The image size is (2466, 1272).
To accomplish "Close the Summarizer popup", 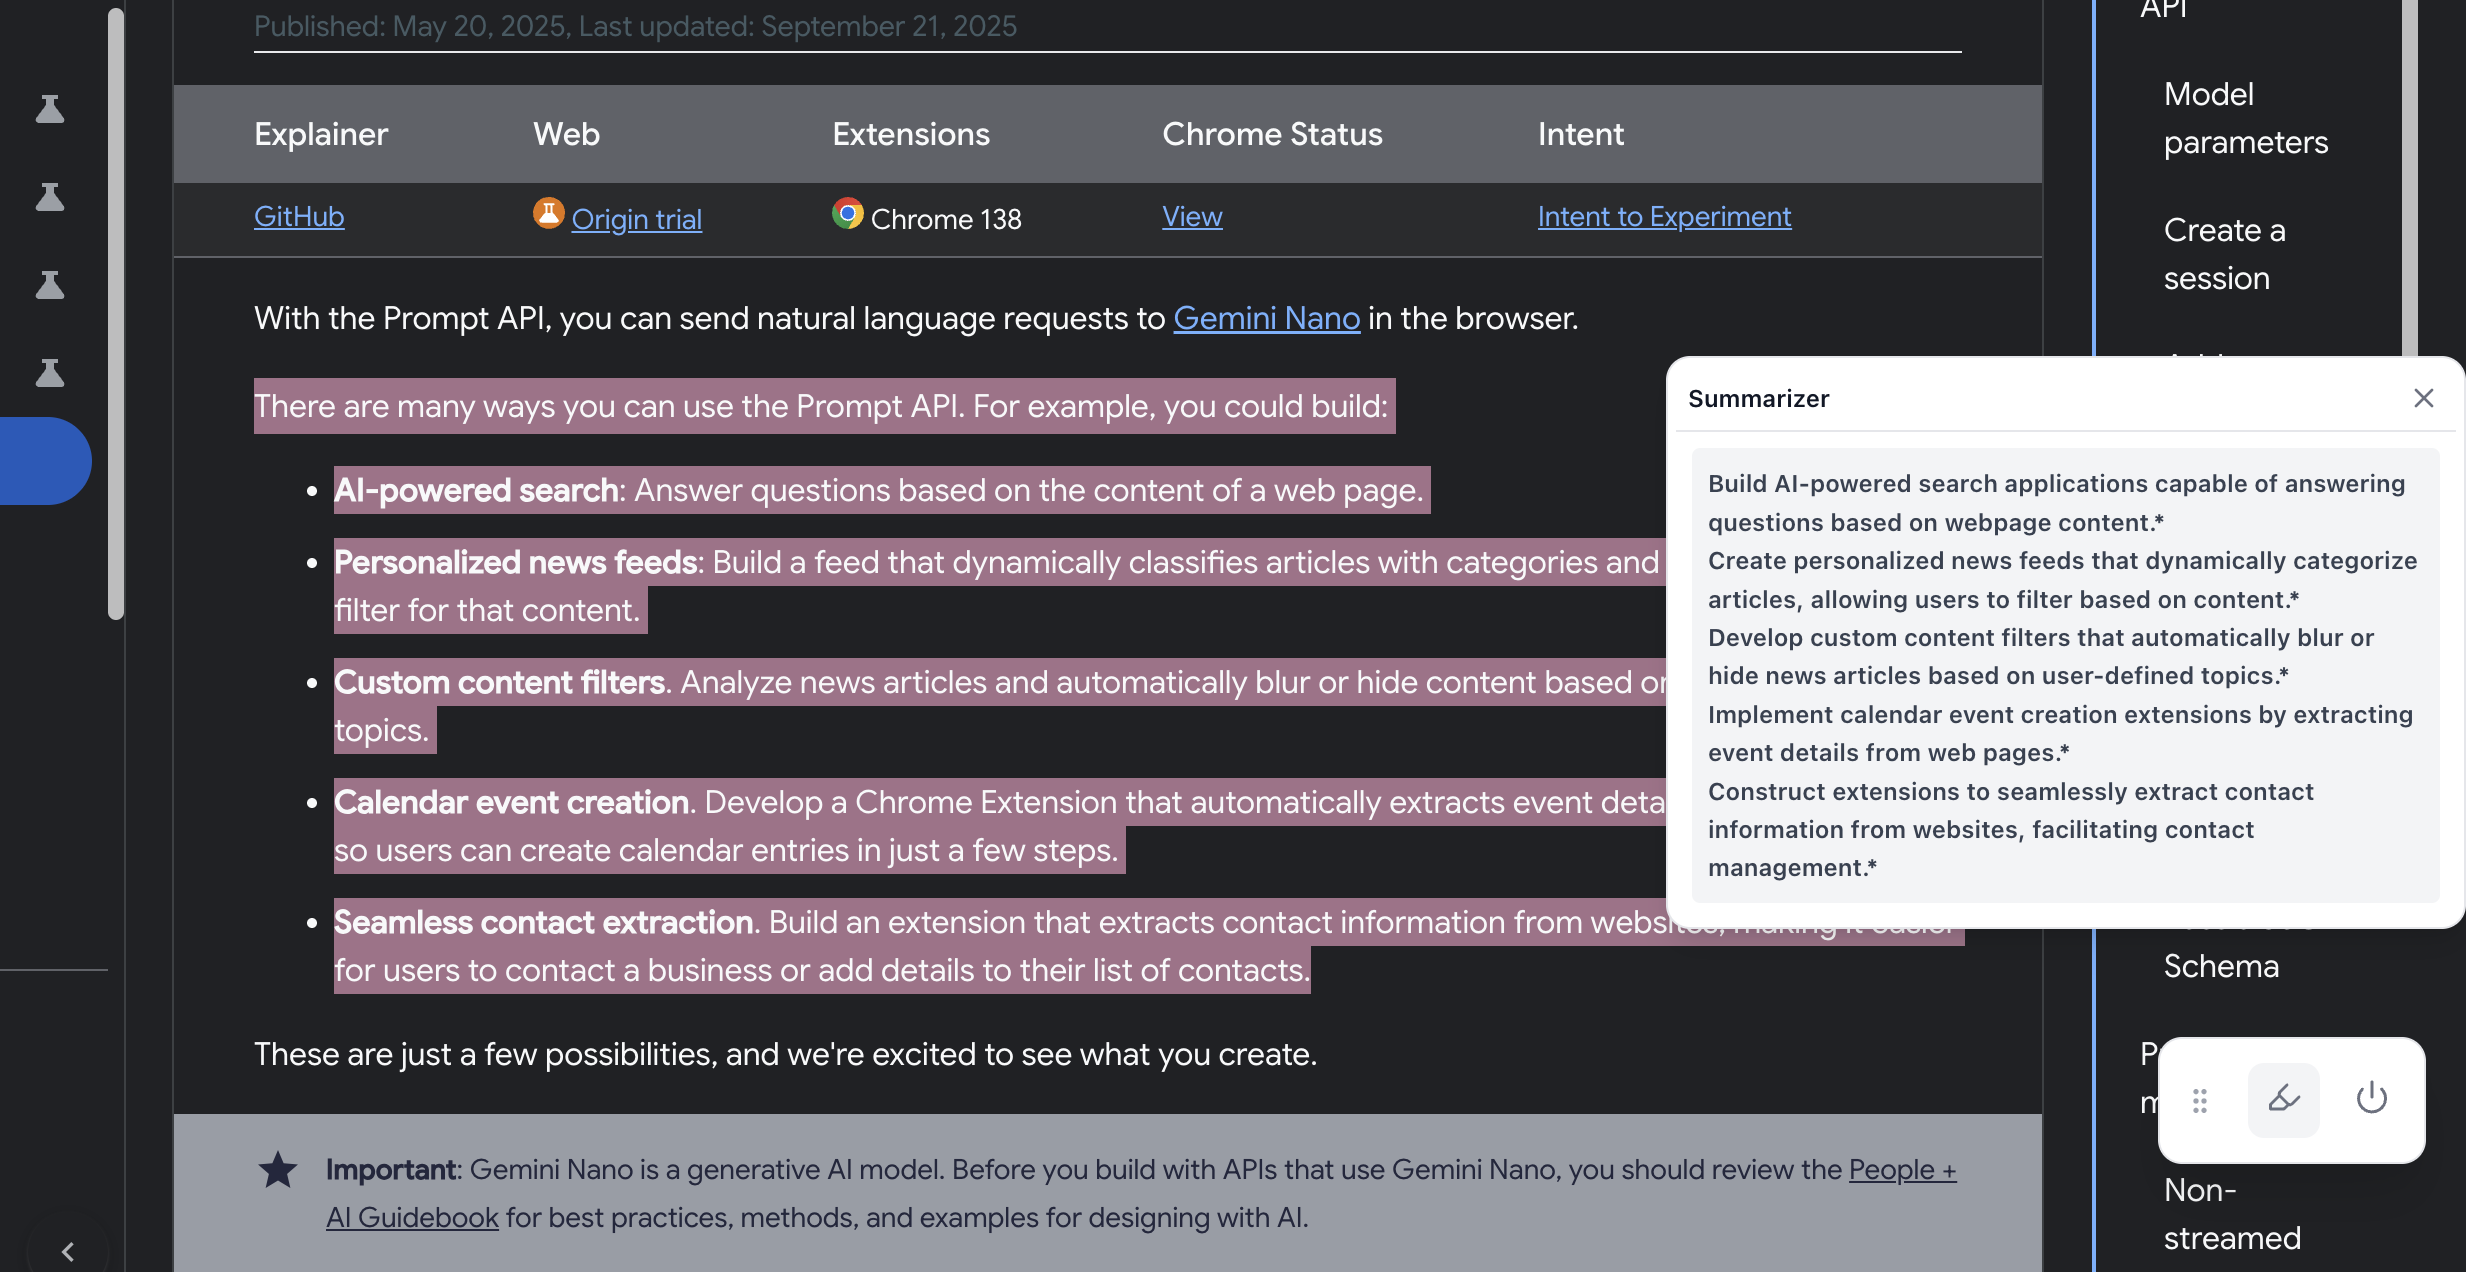I will [2423, 398].
